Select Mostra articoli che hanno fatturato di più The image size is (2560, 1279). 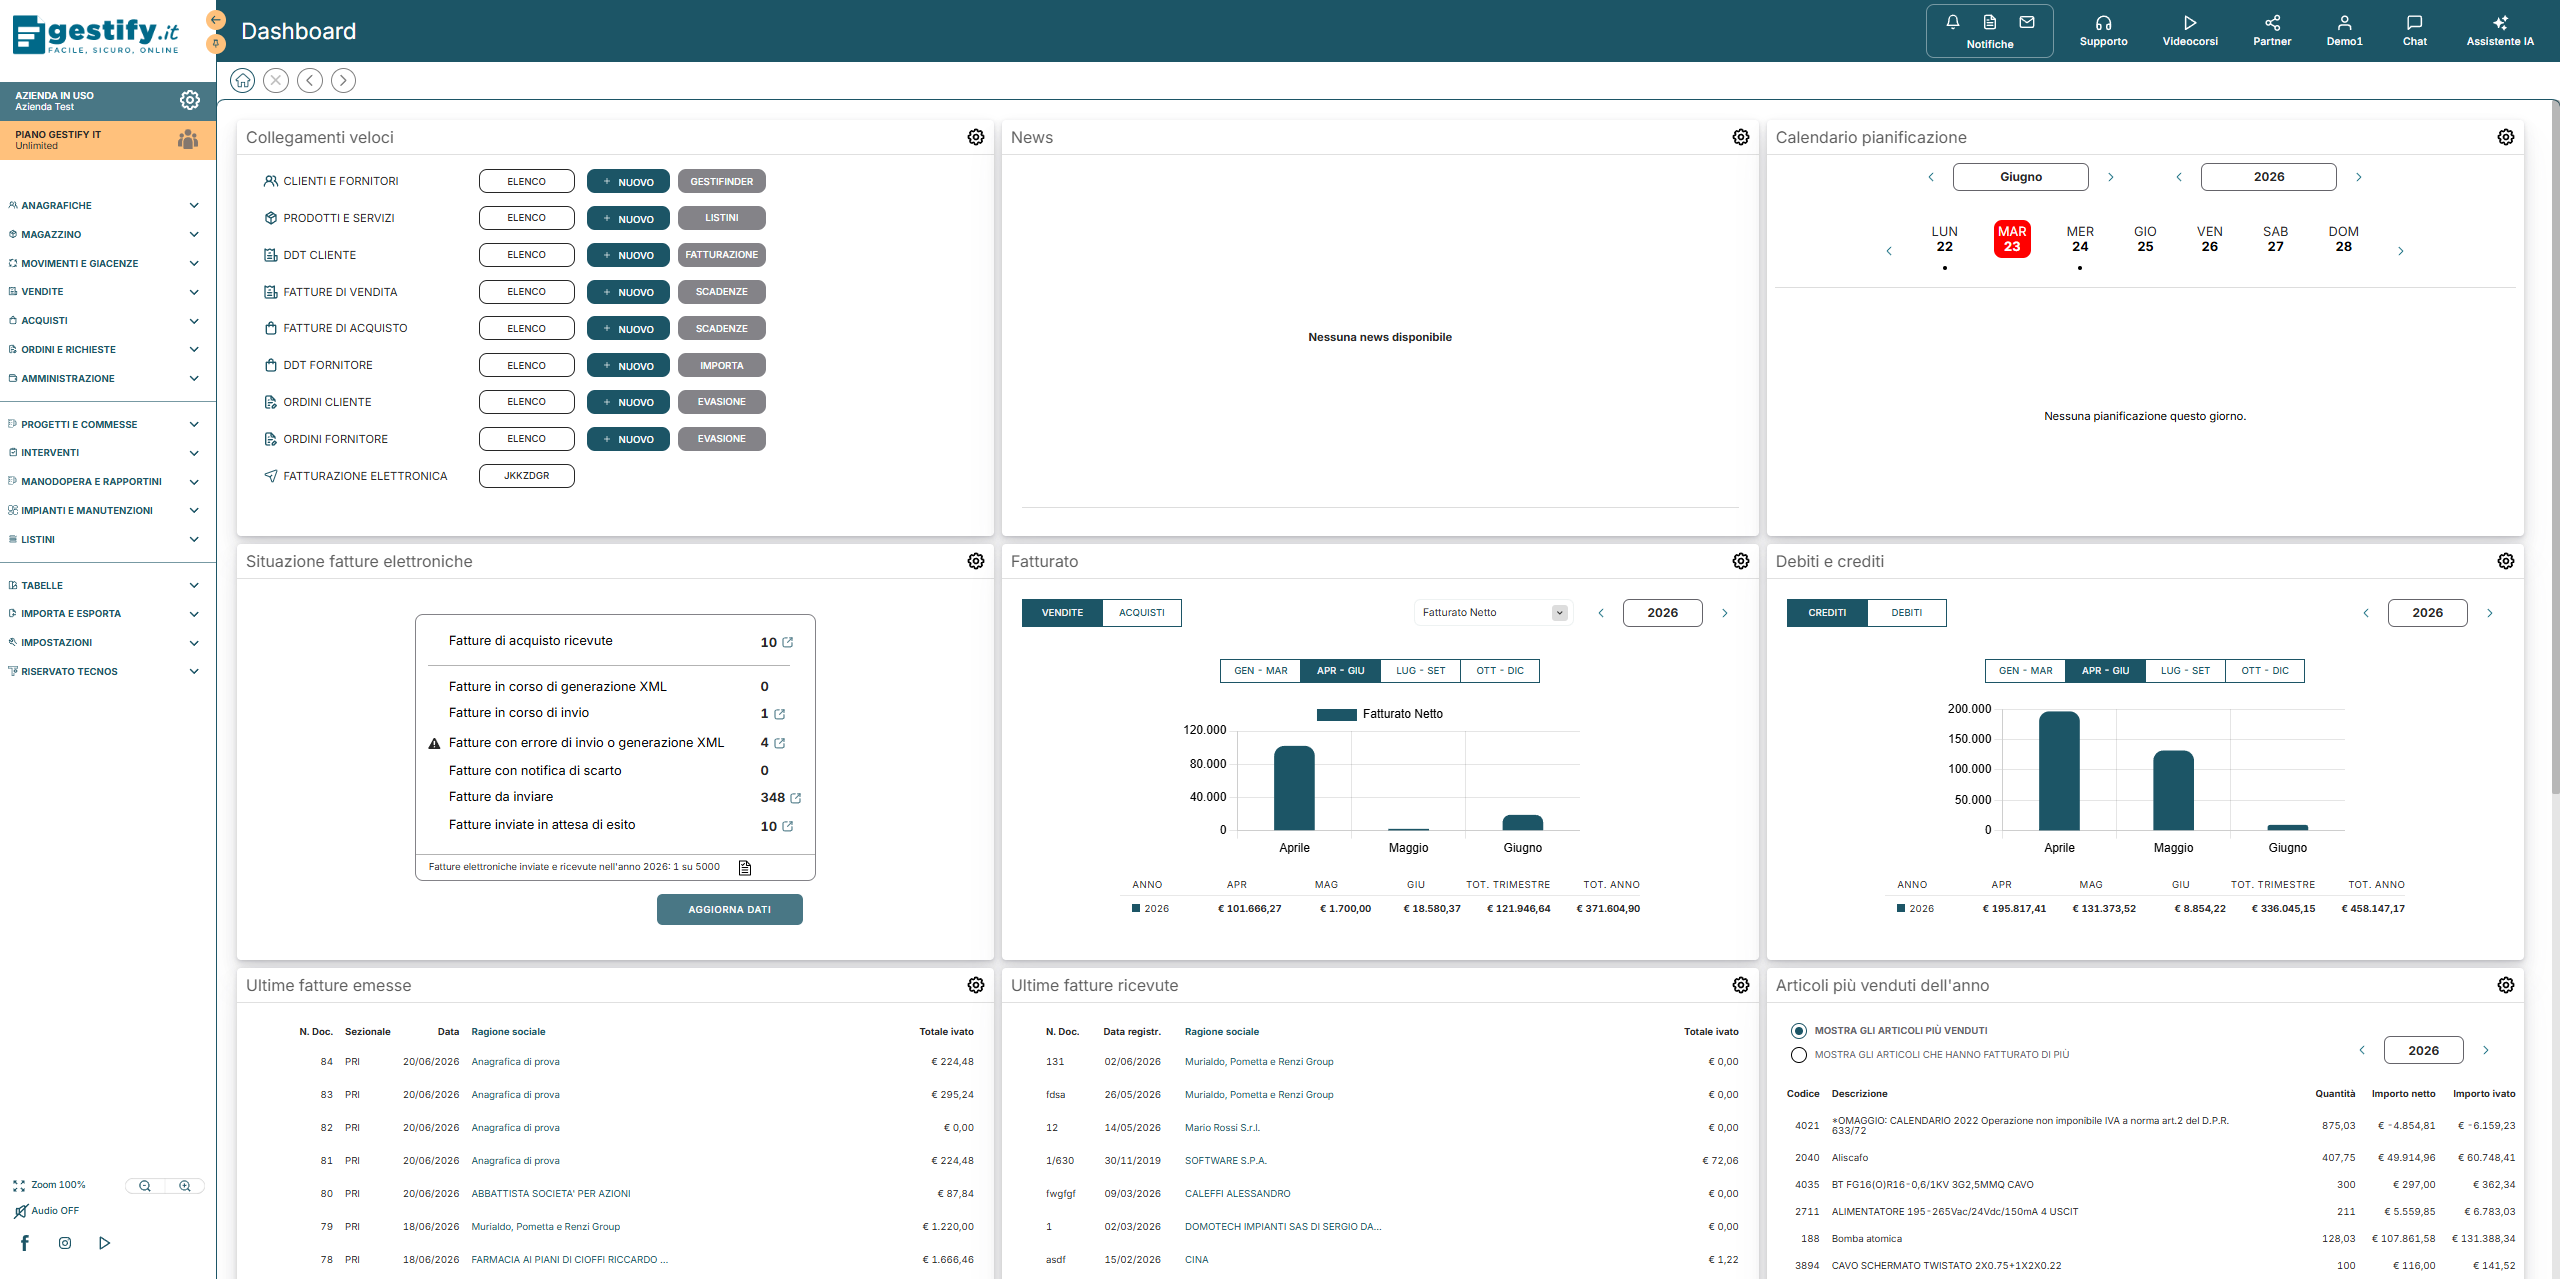[1799, 1055]
